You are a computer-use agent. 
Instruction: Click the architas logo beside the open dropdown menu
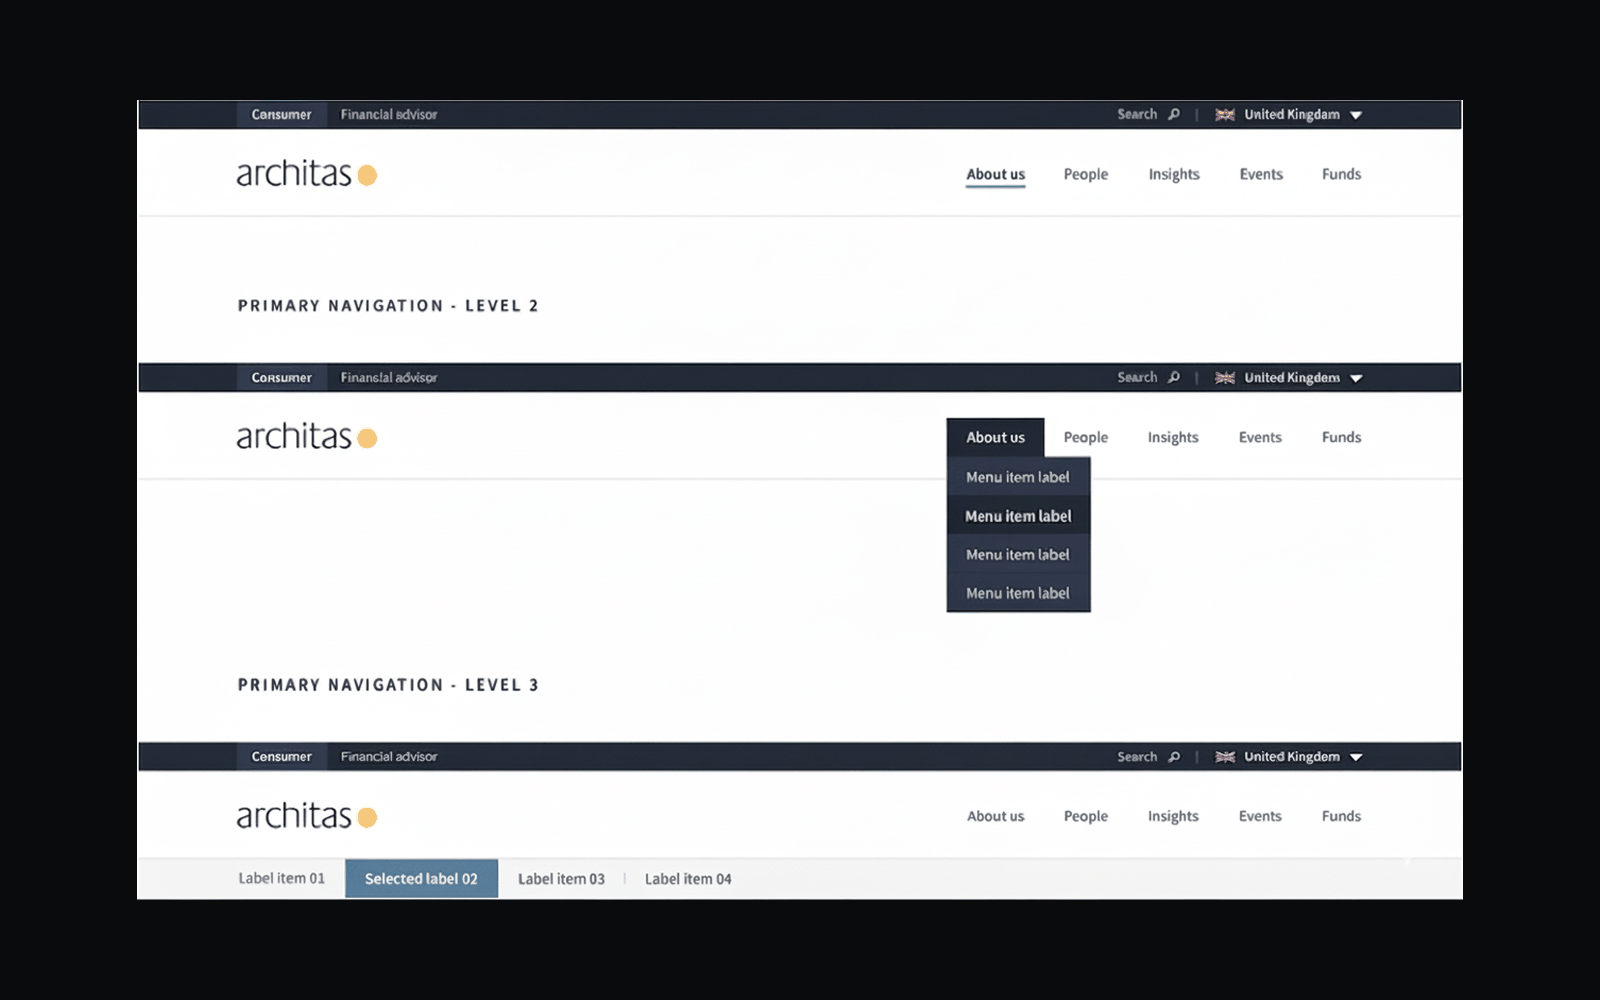tap(306, 436)
